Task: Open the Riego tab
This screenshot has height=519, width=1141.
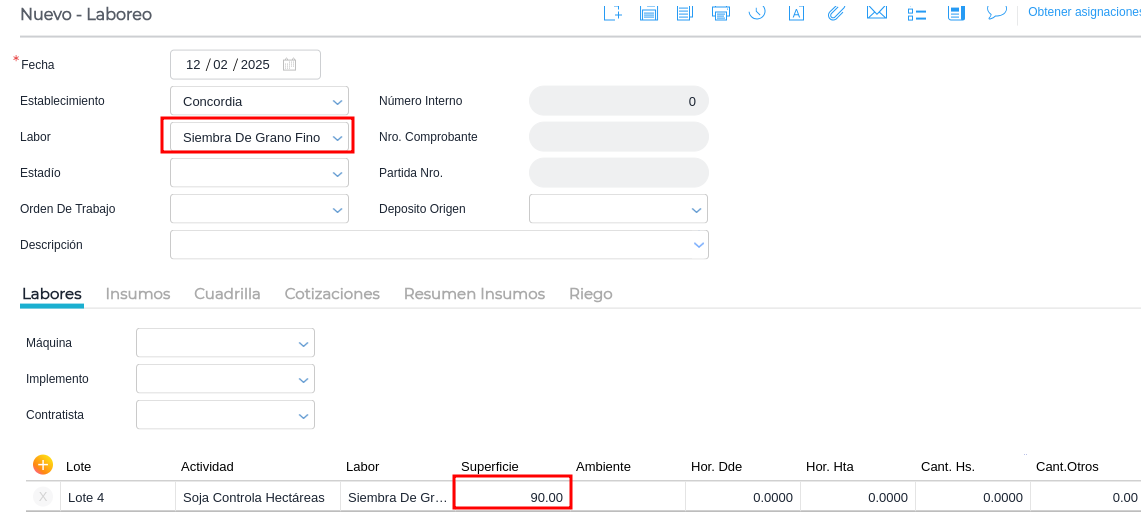Action: pyautogui.click(x=590, y=294)
